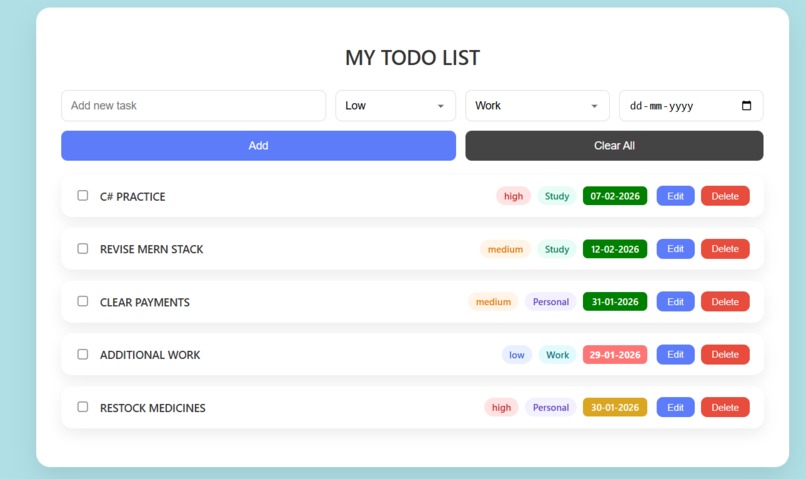Click the RESTOCK MEDICINES task title
Viewport: 806px width, 479px height.
coord(153,408)
